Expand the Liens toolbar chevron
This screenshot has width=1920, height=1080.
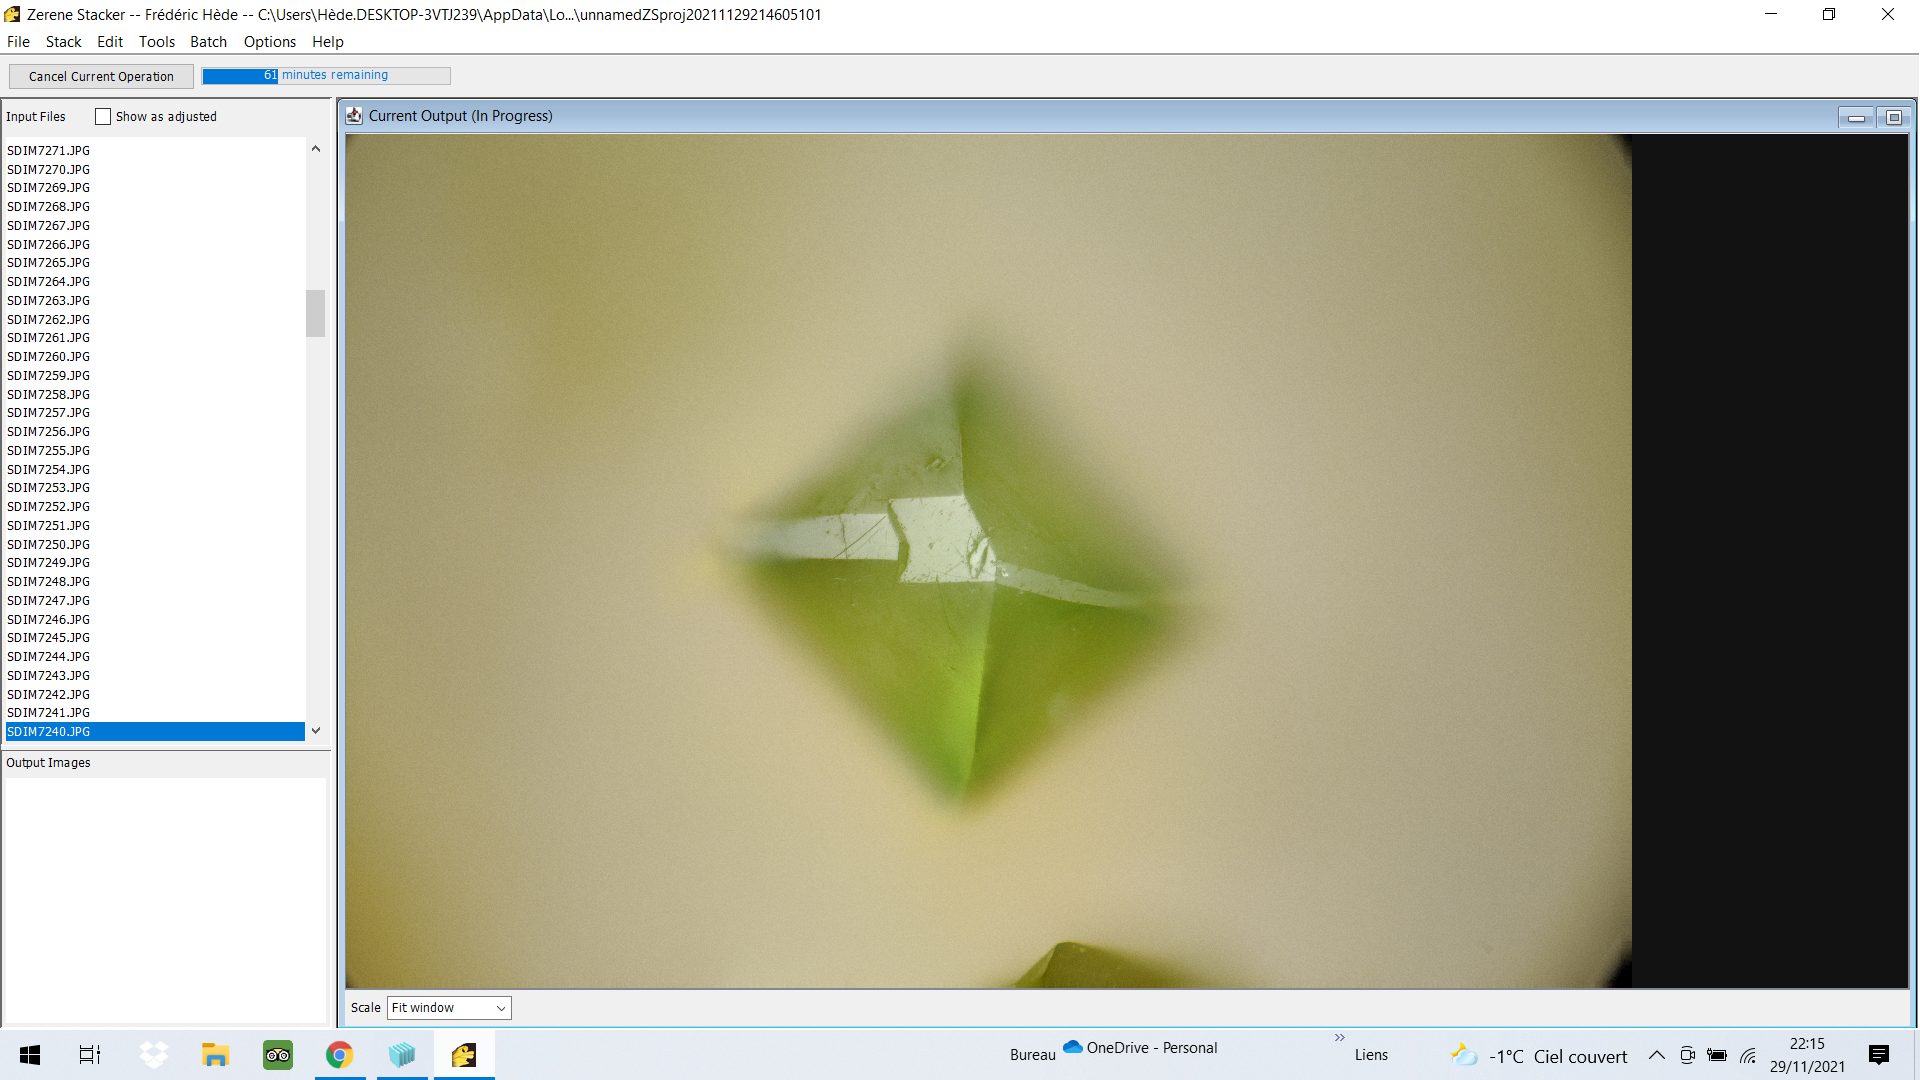[1340, 1038]
